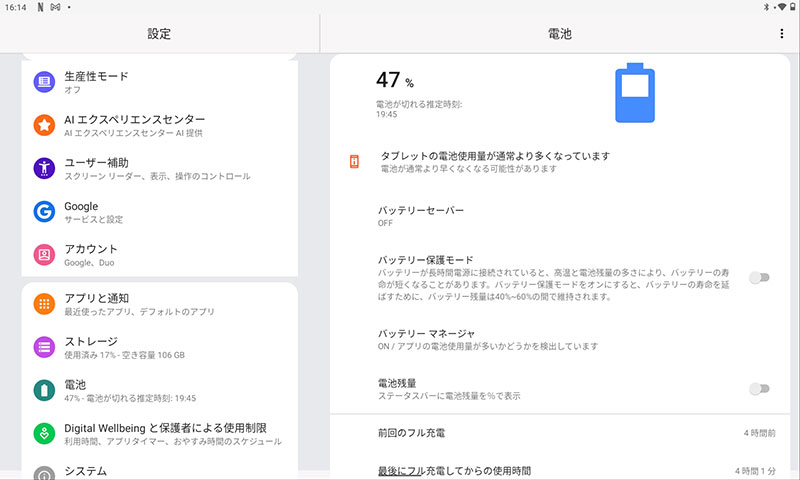The width and height of the screenshot is (800, 480).
Task: Open the バッテリーセーバー setting
Action: coord(560,216)
